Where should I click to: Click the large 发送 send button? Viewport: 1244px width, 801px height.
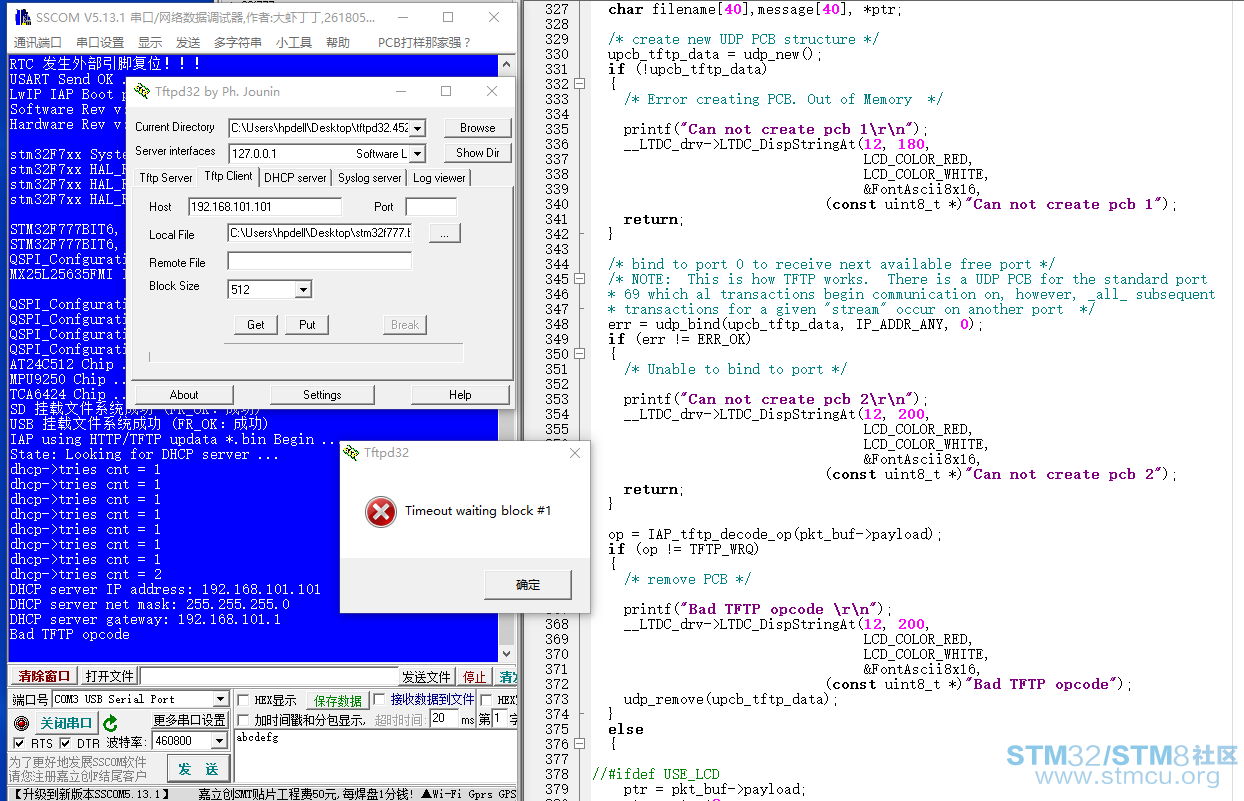coord(198,769)
